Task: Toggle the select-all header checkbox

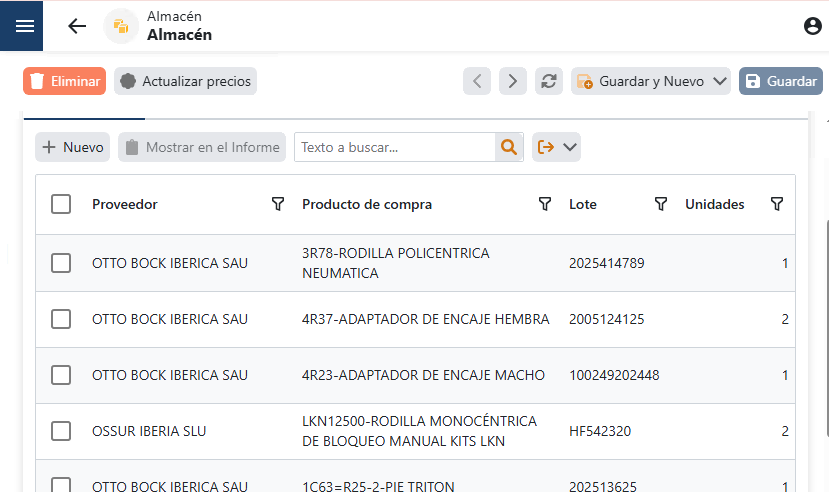Action: (61, 204)
